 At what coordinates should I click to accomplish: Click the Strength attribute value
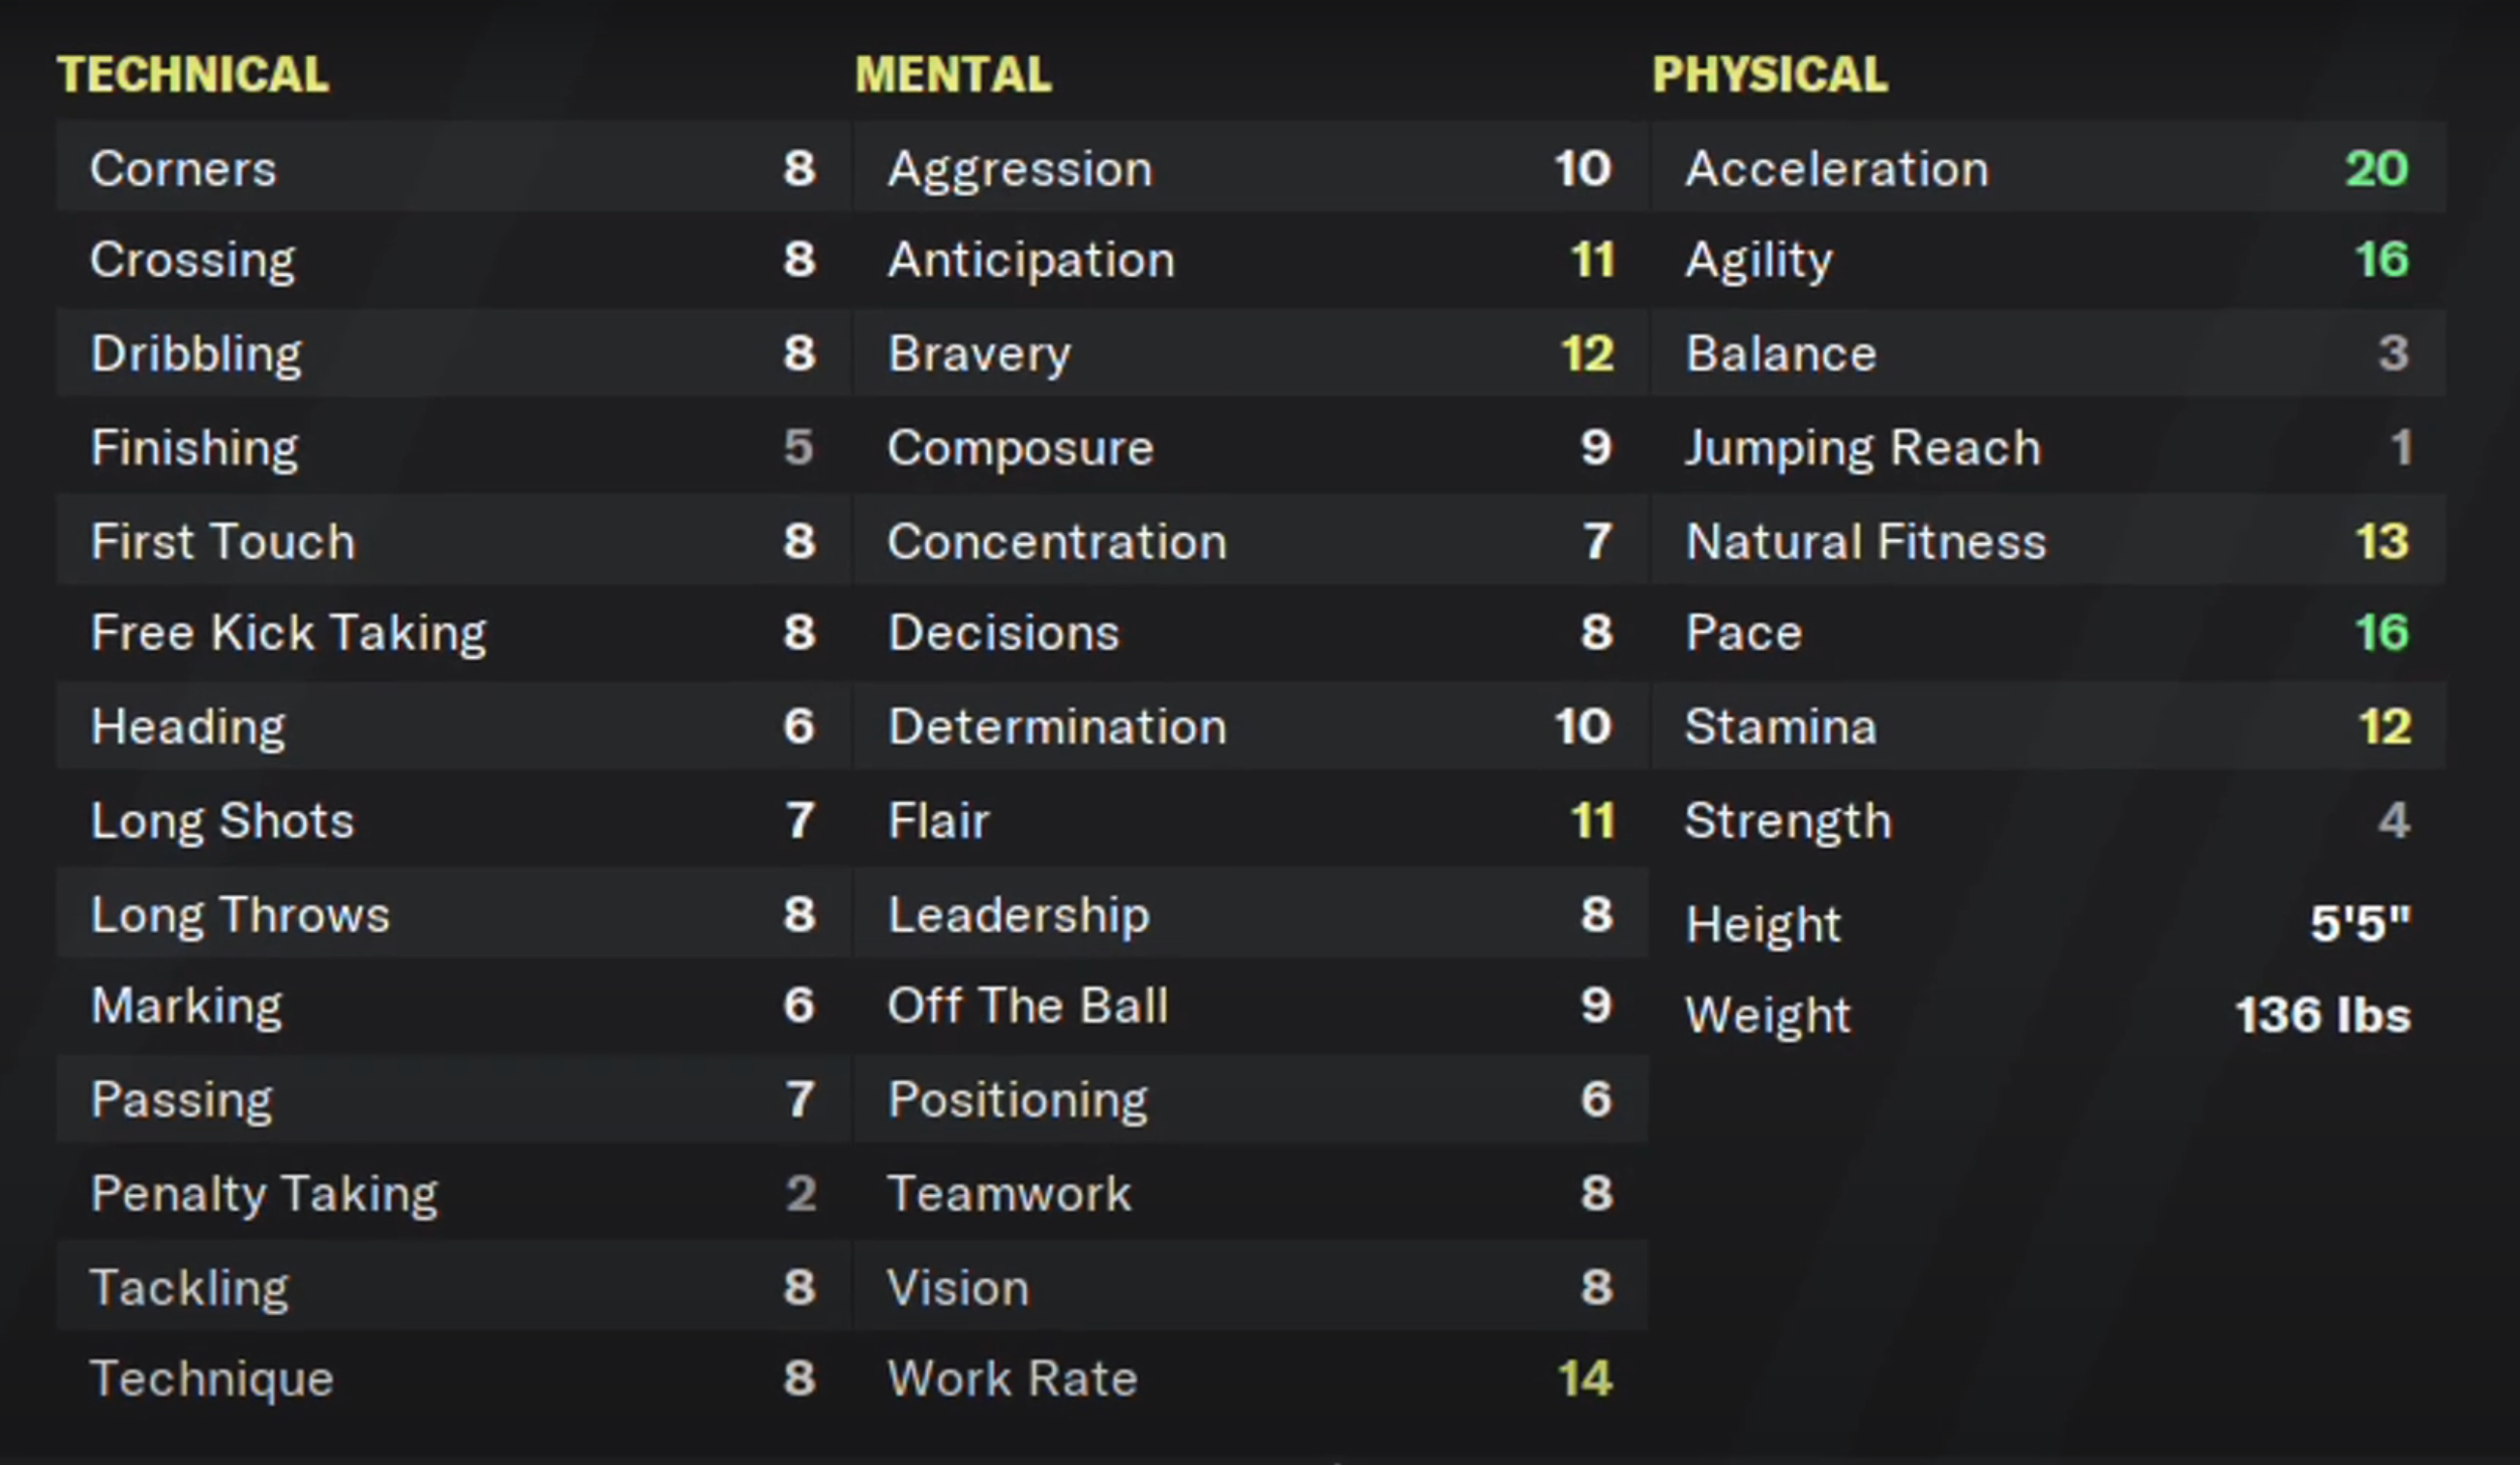[2394, 820]
